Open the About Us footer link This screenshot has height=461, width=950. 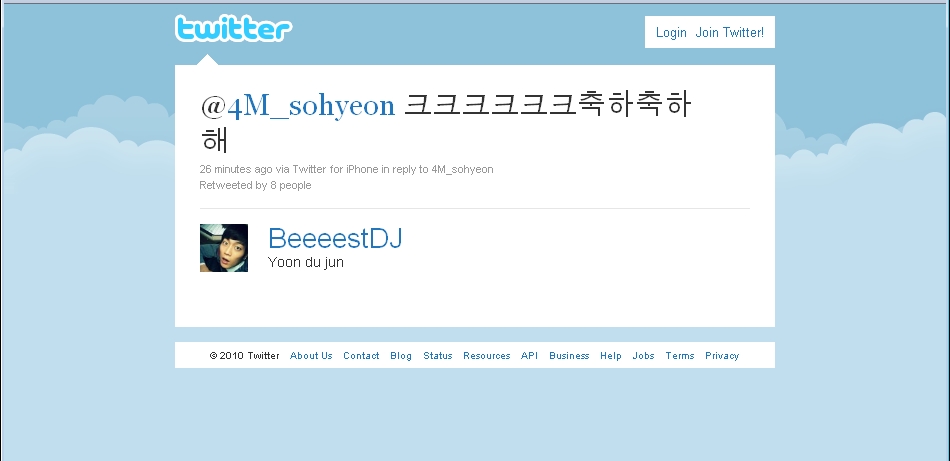tap(311, 356)
